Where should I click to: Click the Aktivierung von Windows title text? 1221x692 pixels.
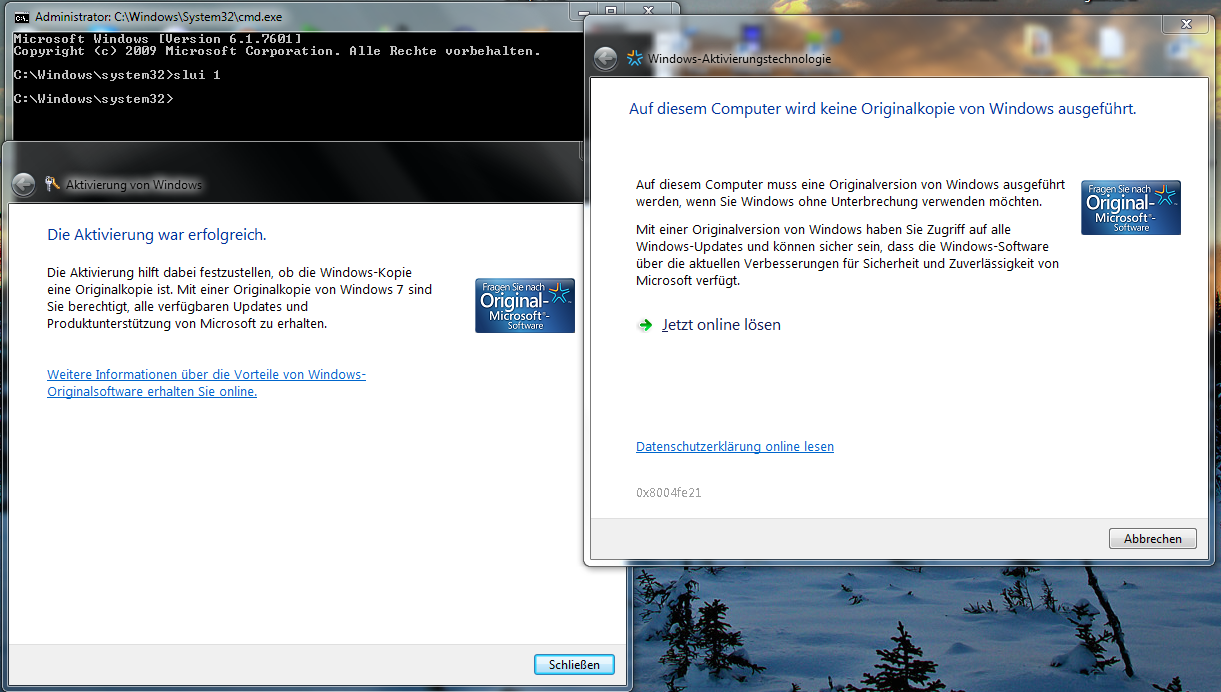[x=134, y=185]
